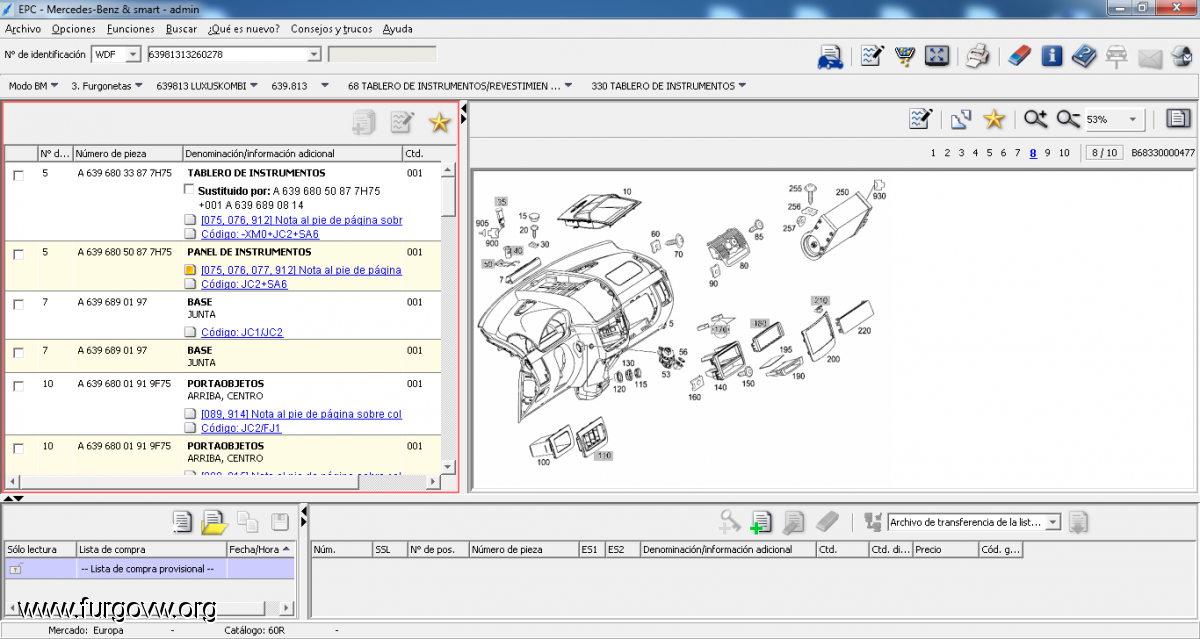Click the car on lift icon
The width and height of the screenshot is (1200, 639).
click(x=1116, y=56)
